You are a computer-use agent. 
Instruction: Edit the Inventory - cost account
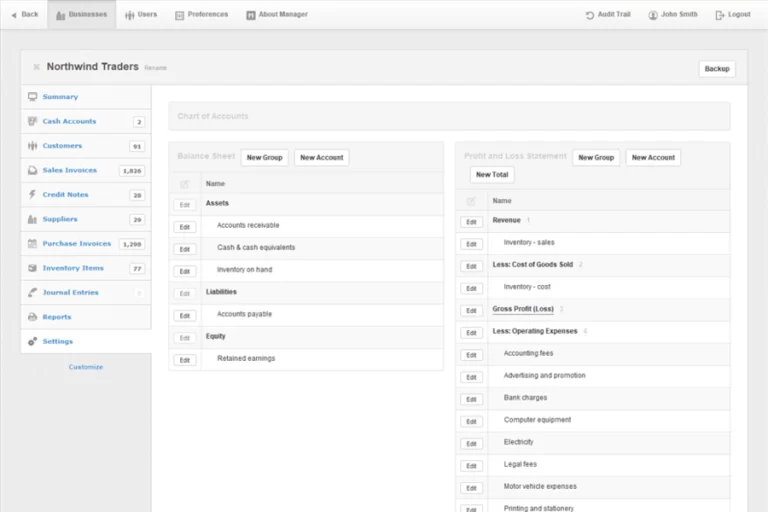[x=471, y=288]
